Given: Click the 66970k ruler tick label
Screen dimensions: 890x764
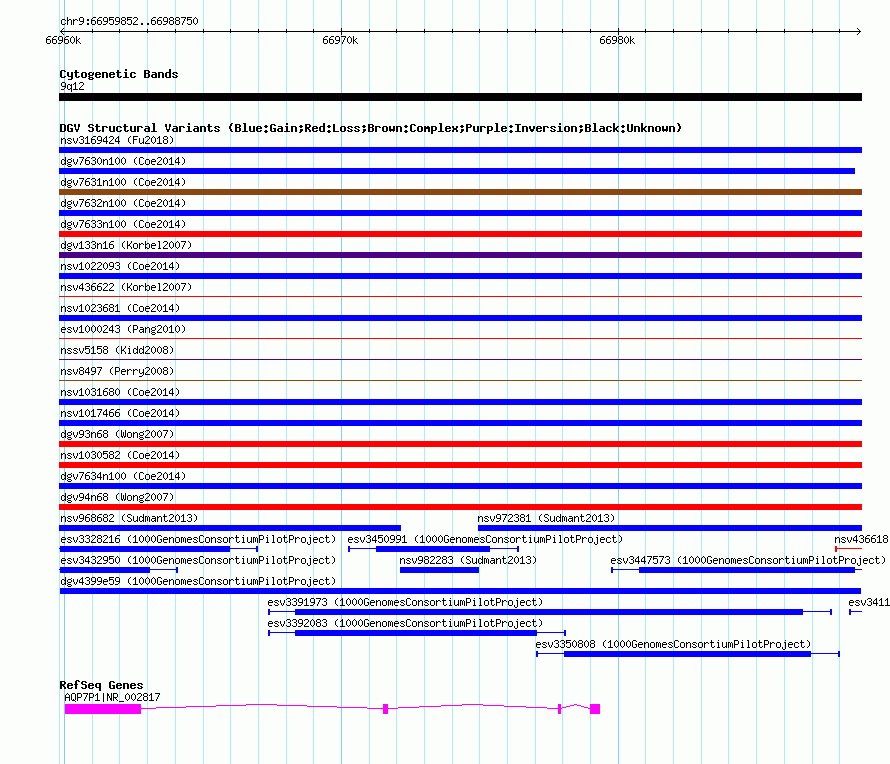Looking at the screenshot, I should (x=340, y=40).
